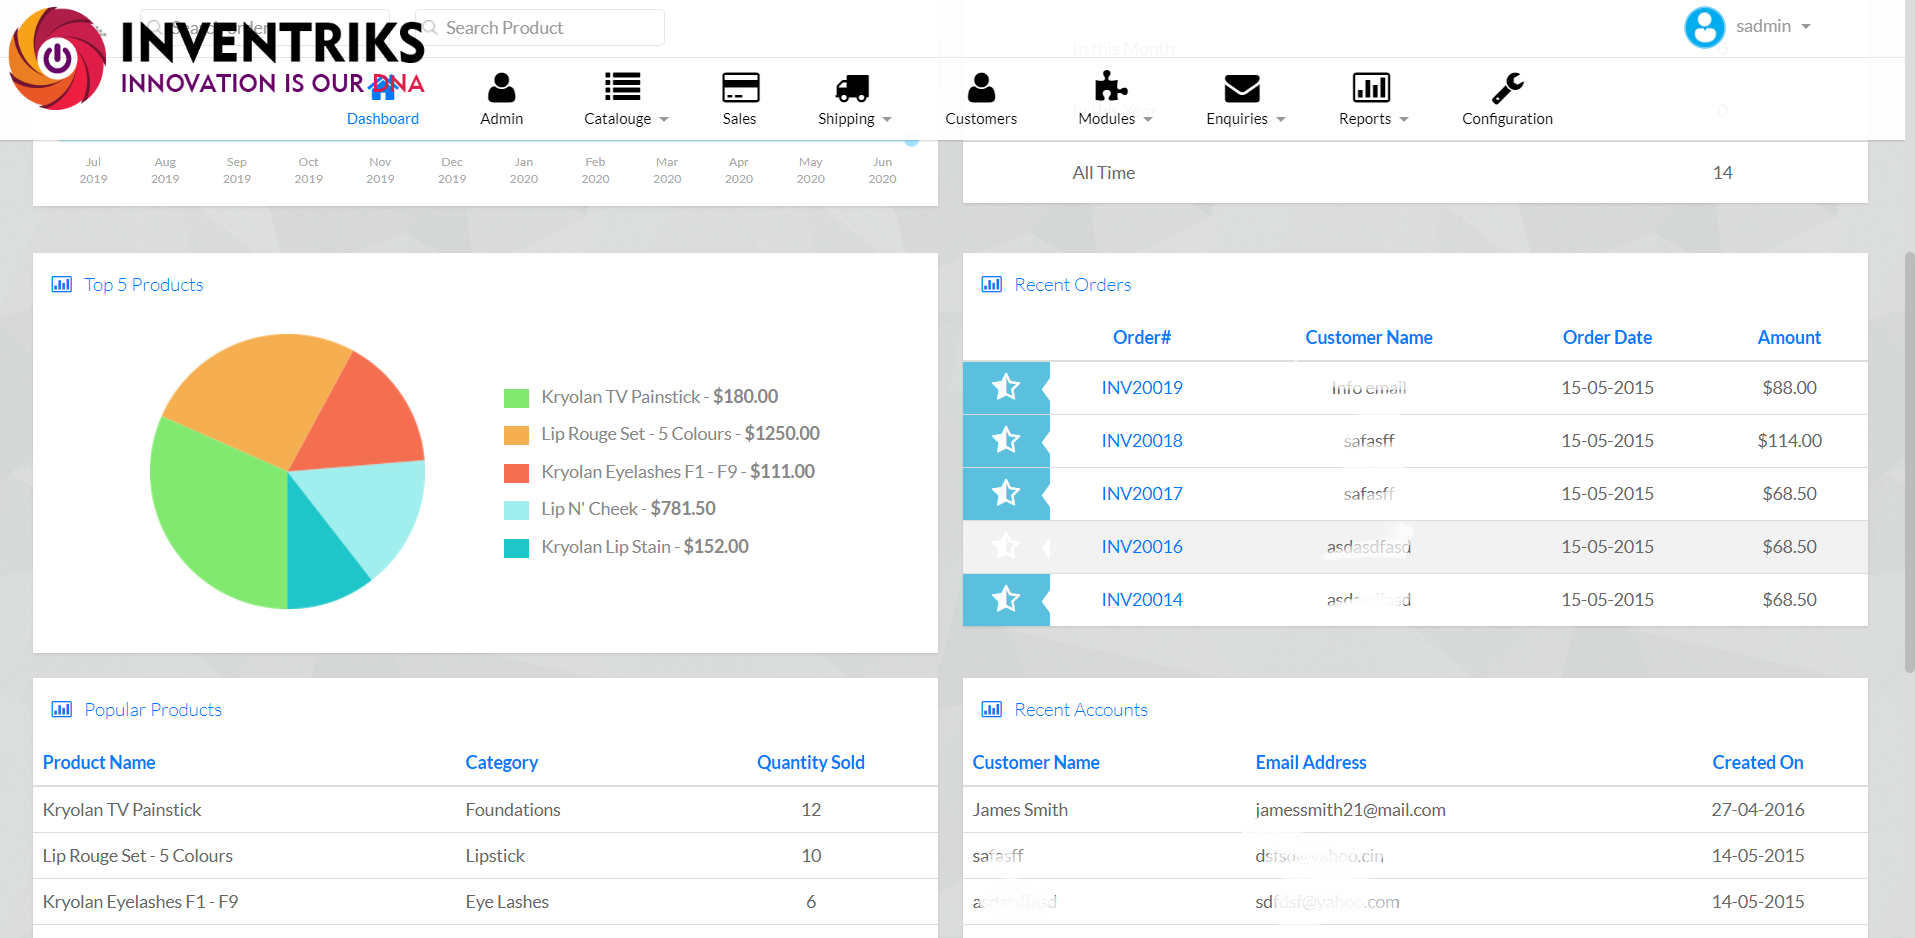
Task: Open the Customers person icon
Action: pos(981,88)
